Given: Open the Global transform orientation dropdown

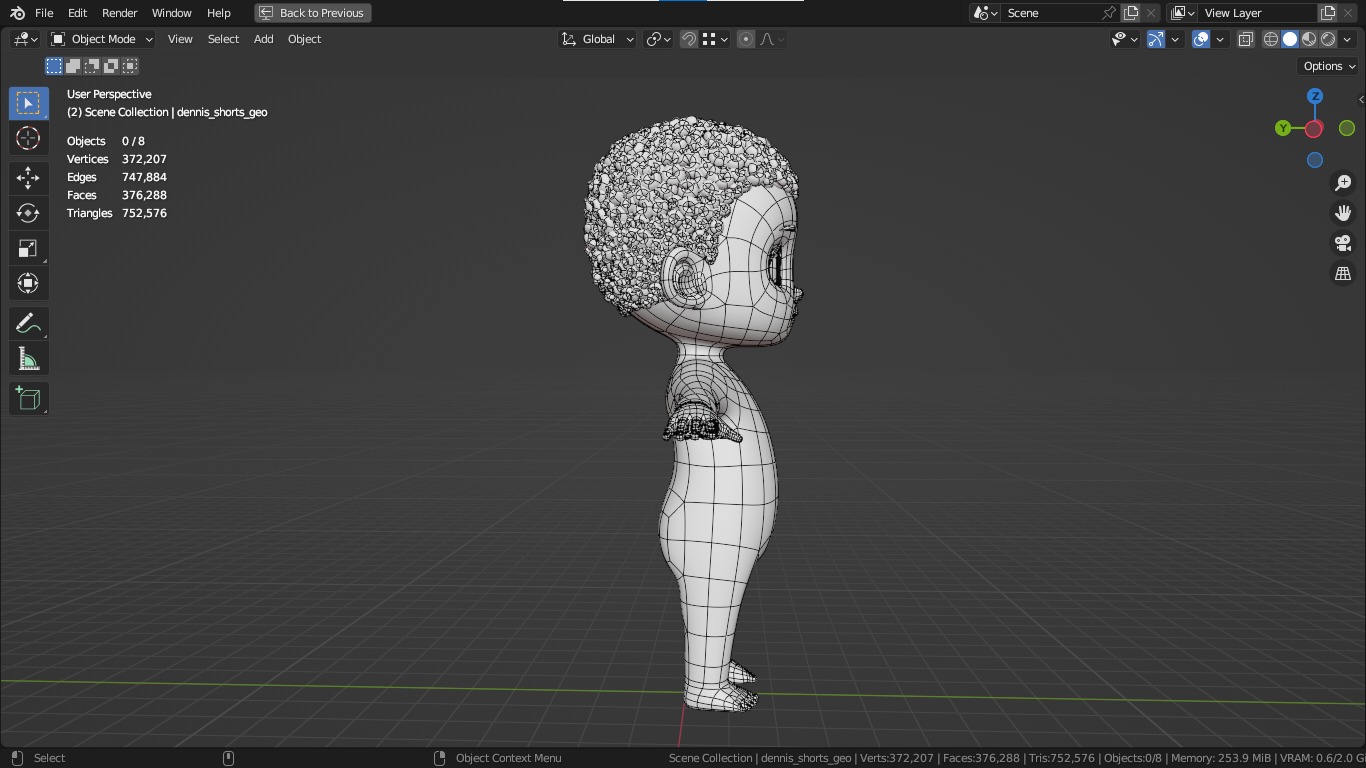Looking at the screenshot, I should (597, 39).
